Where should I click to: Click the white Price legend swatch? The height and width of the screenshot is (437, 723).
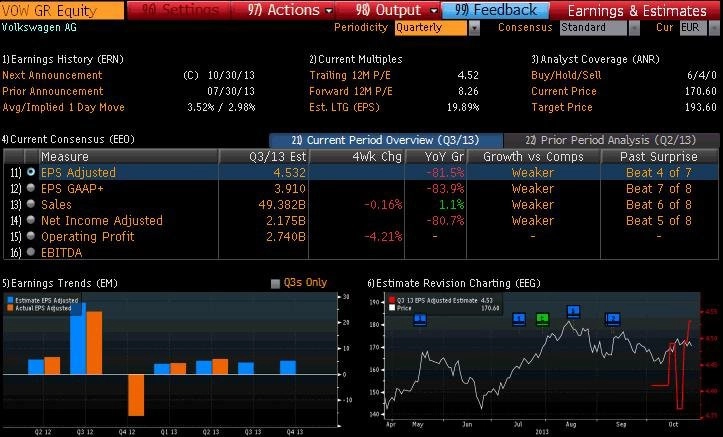tap(392, 307)
